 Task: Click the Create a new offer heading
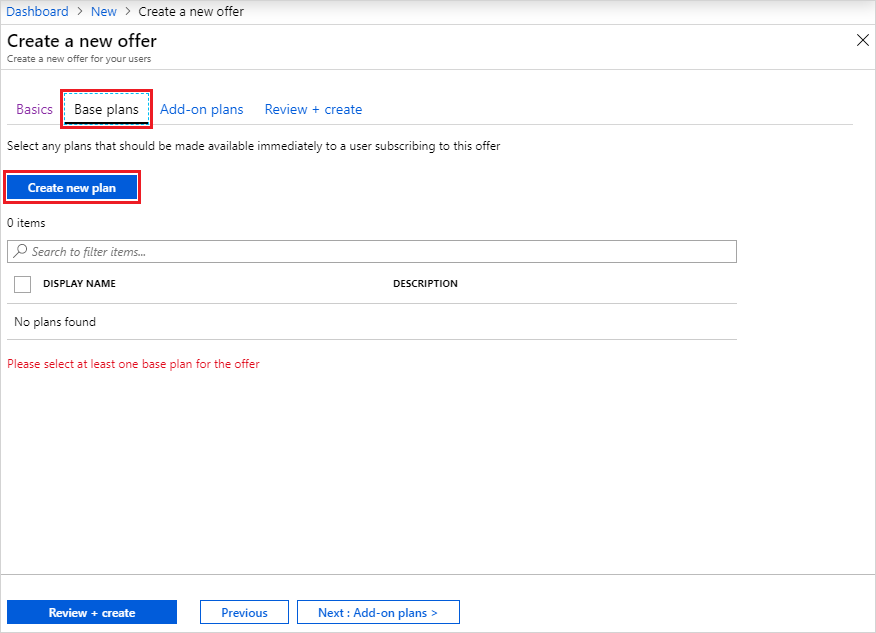(x=81, y=41)
